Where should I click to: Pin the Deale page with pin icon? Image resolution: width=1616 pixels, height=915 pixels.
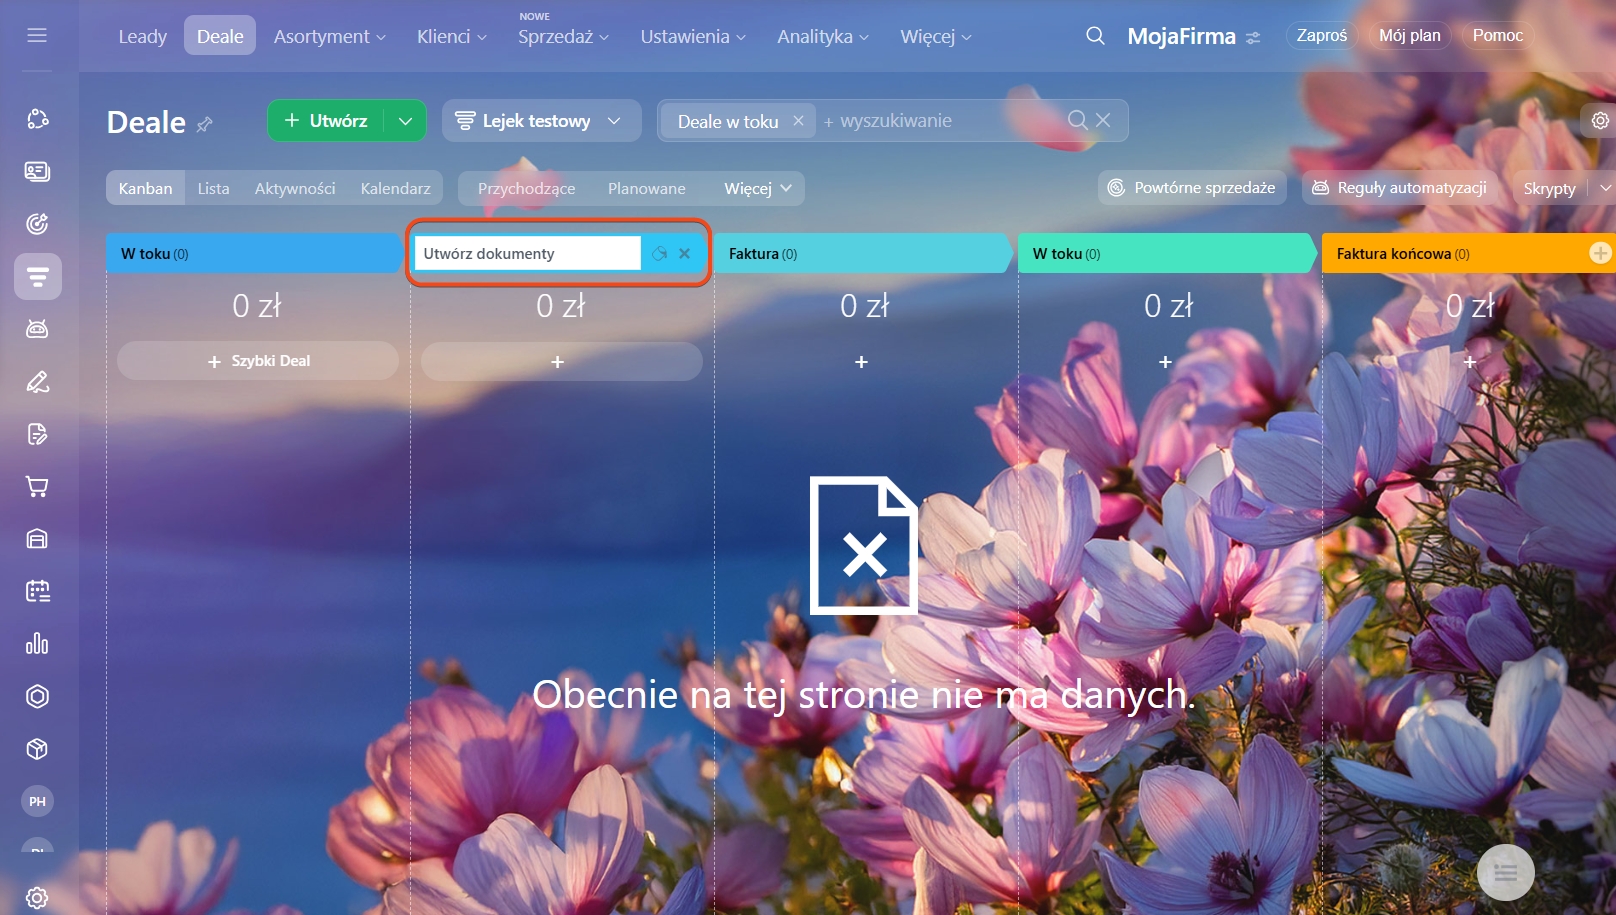tap(205, 124)
